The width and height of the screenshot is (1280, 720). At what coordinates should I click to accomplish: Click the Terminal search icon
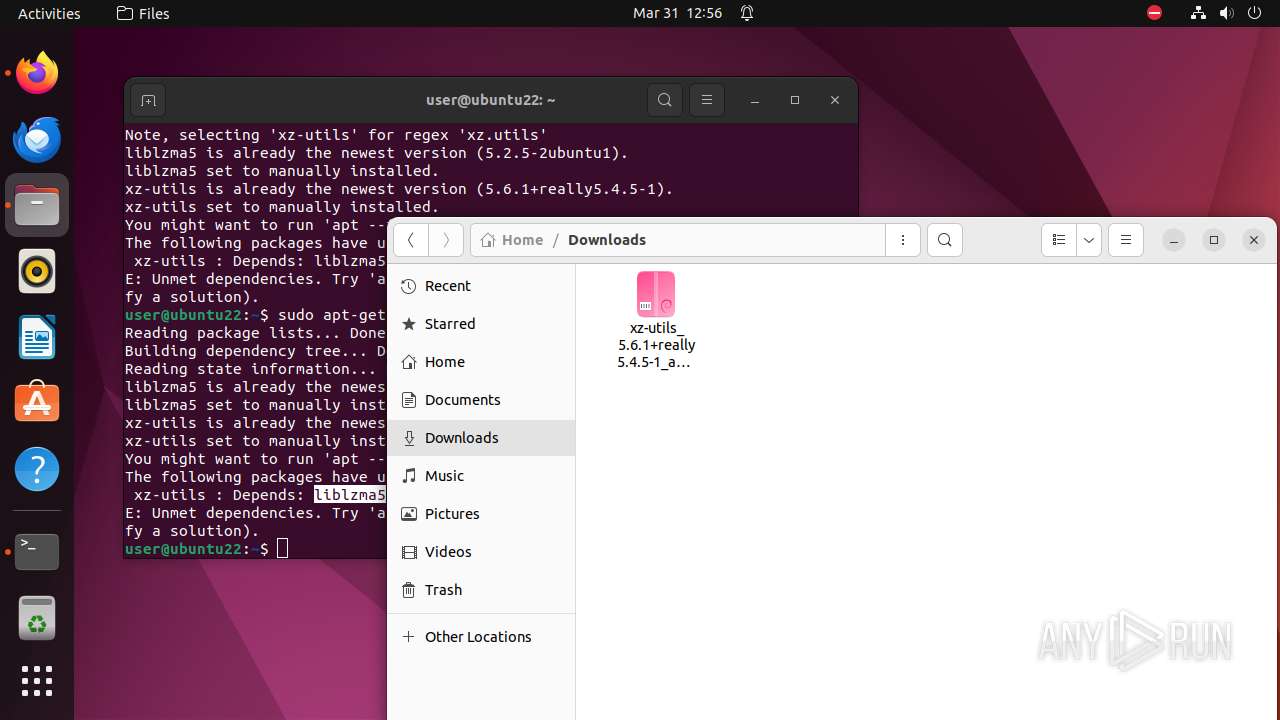(x=665, y=100)
